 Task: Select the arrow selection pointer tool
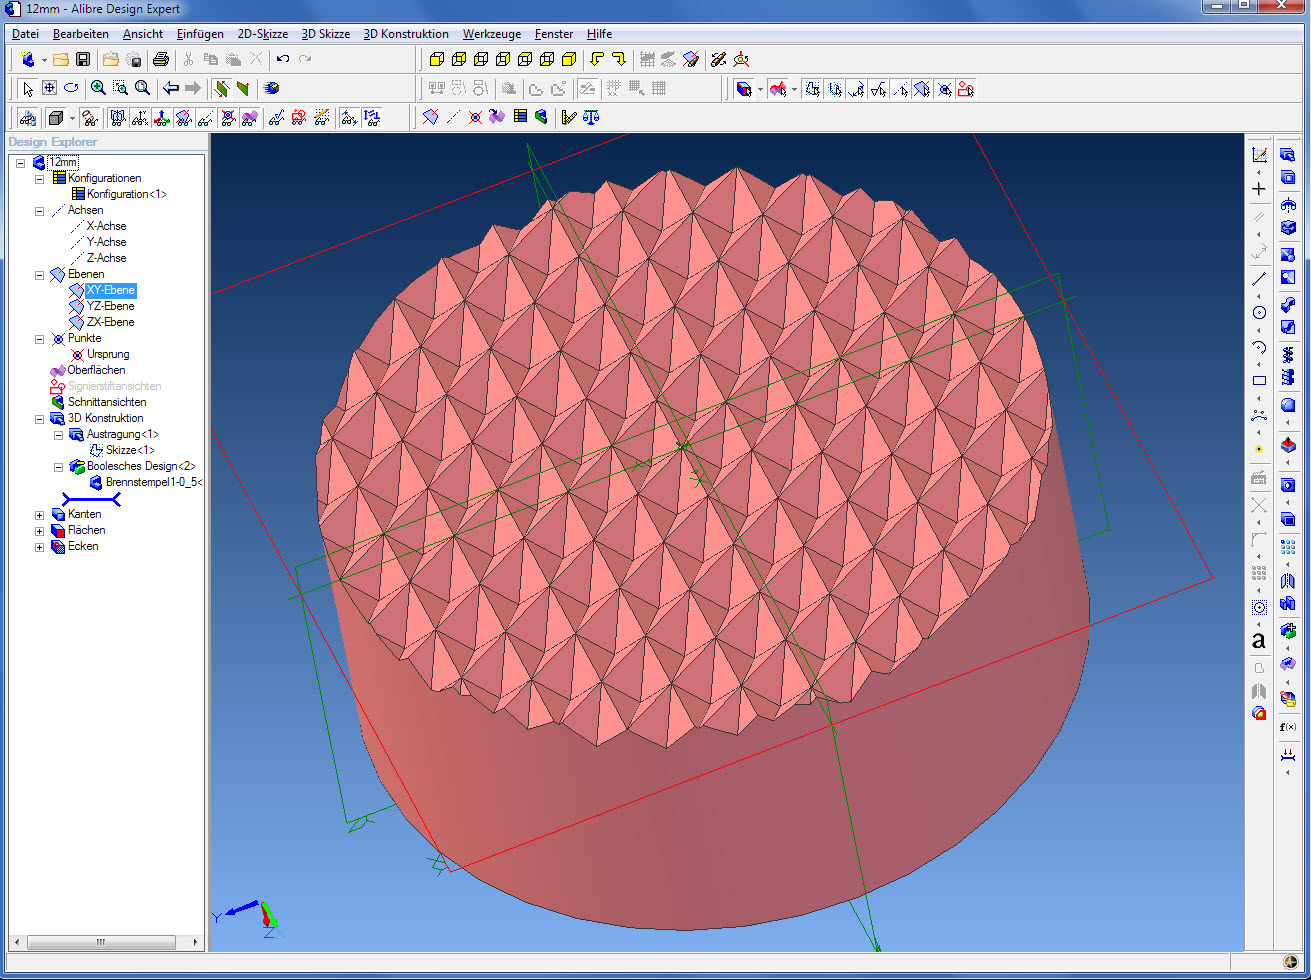(x=28, y=88)
